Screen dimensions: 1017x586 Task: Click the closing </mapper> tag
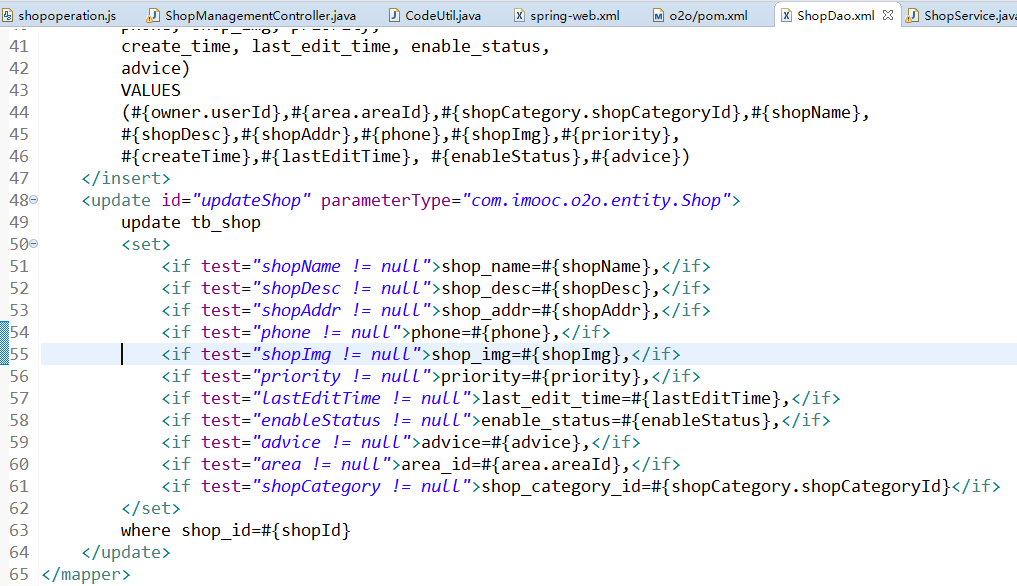tap(86, 574)
